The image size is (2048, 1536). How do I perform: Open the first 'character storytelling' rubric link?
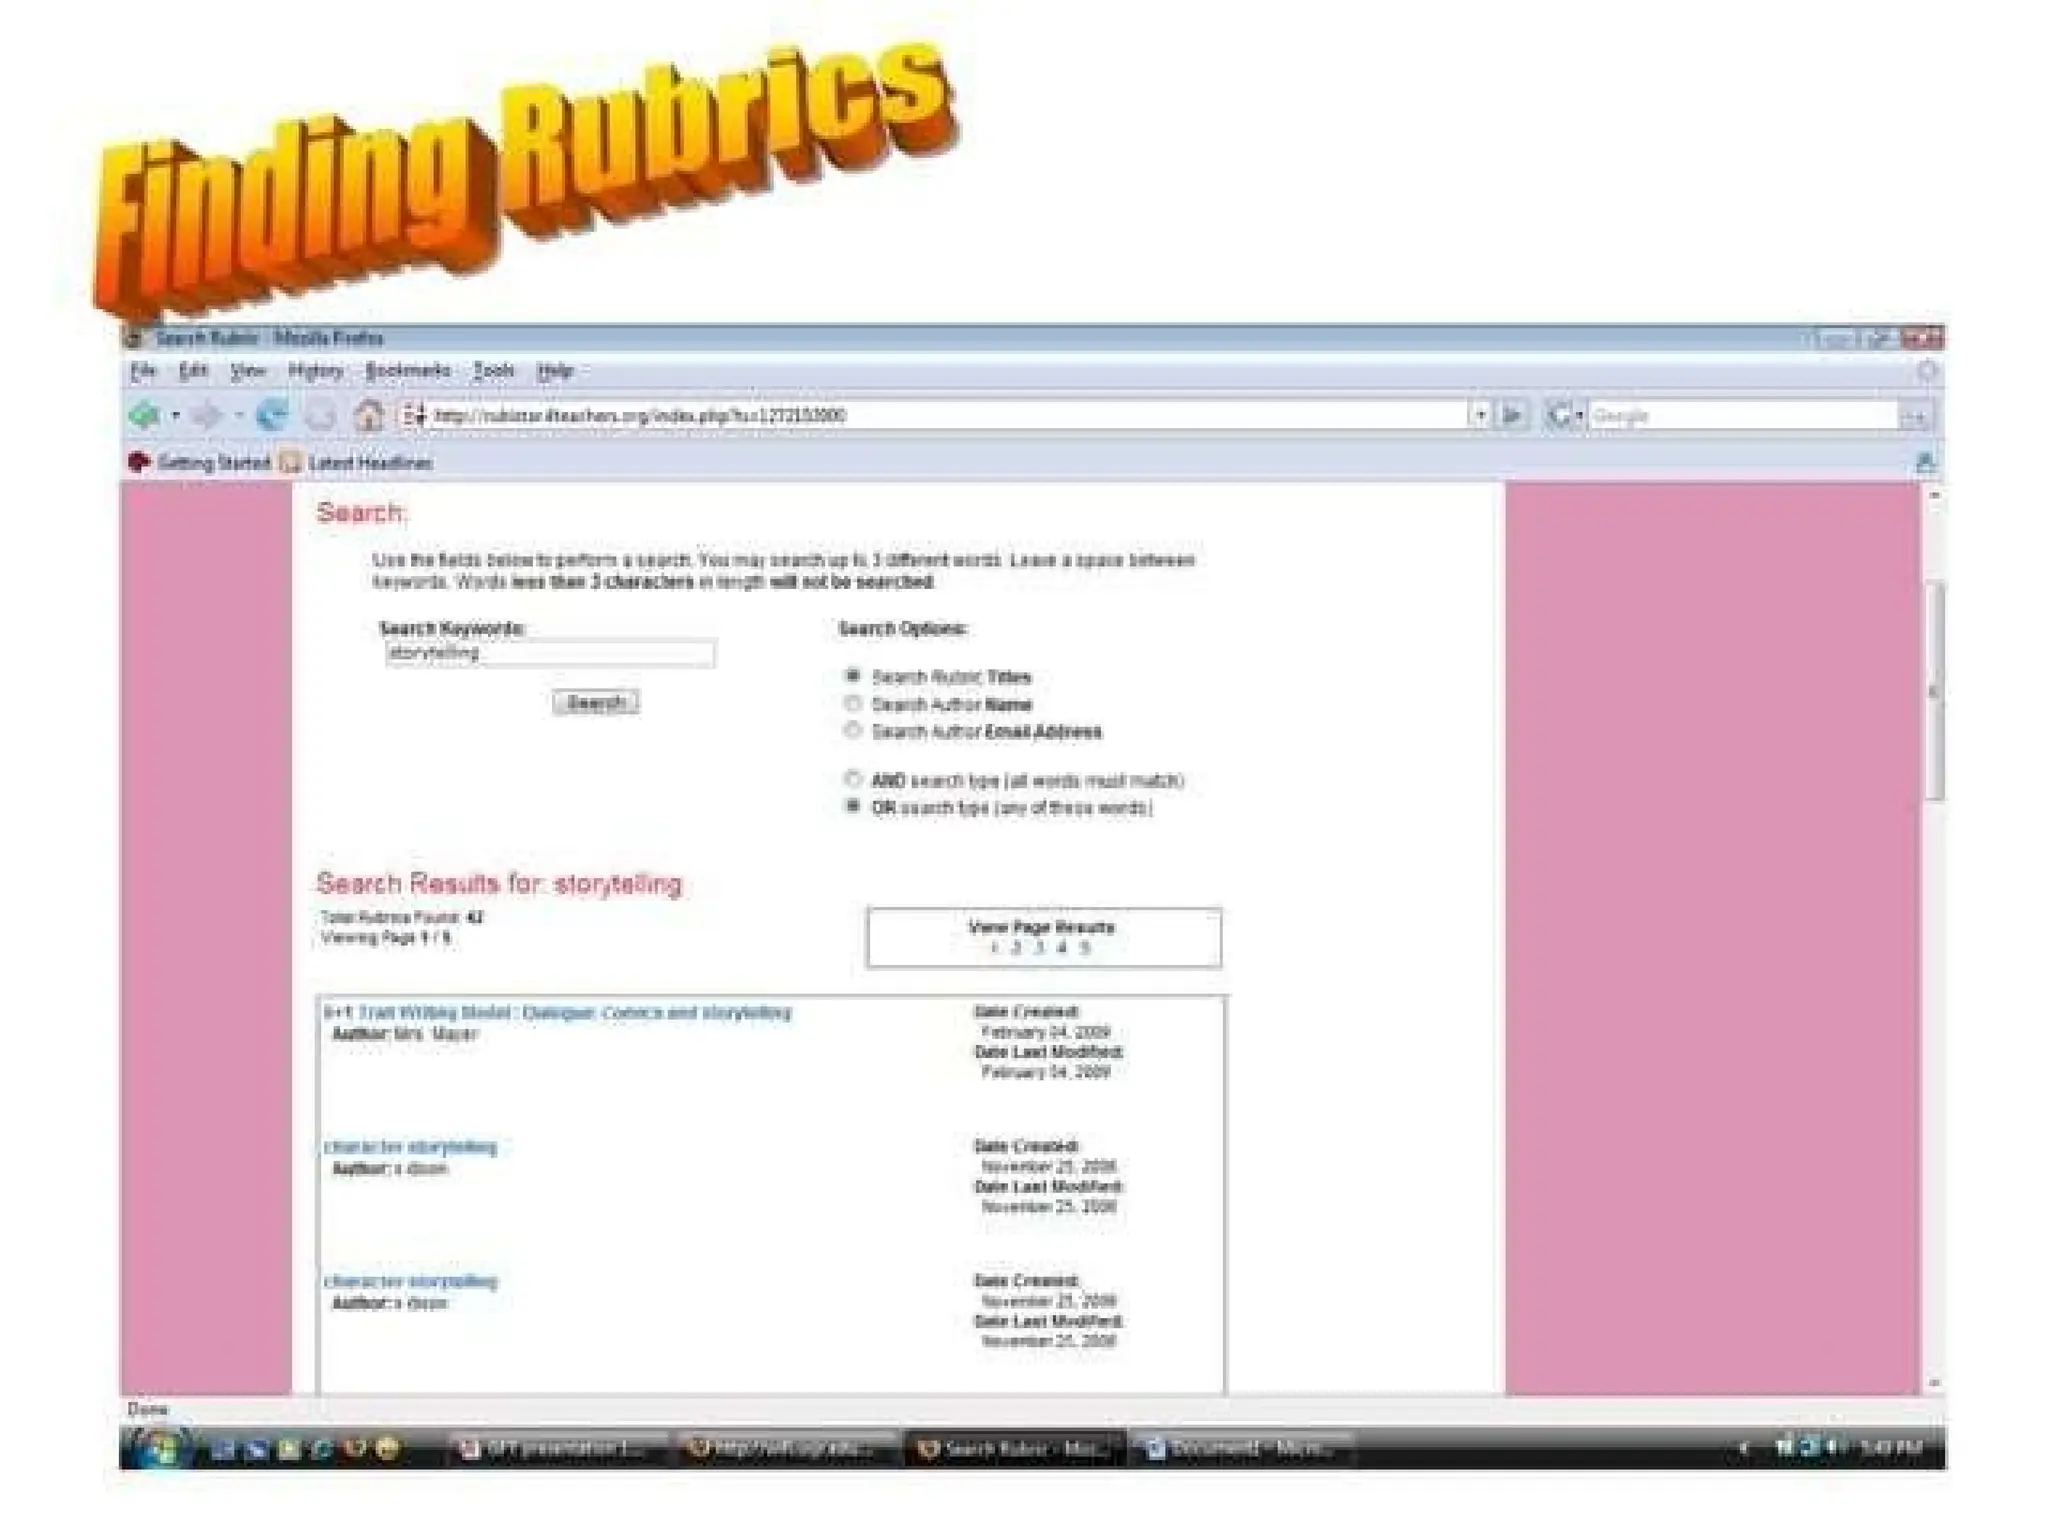(411, 1147)
